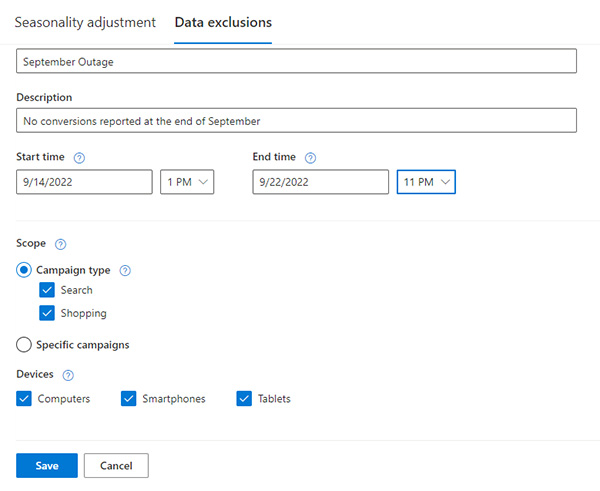The width and height of the screenshot is (600, 491).
Task: Toggle the Smartphones device checkbox
Action: click(x=129, y=398)
